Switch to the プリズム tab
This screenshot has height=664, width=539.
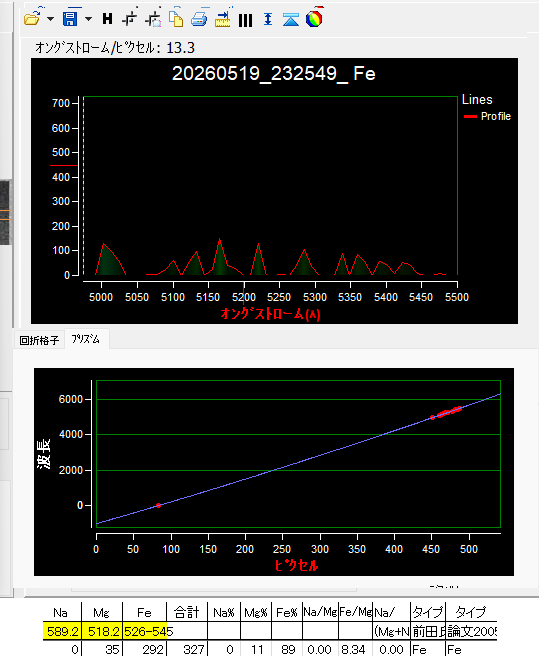pyautogui.click(x=86, y=339)
